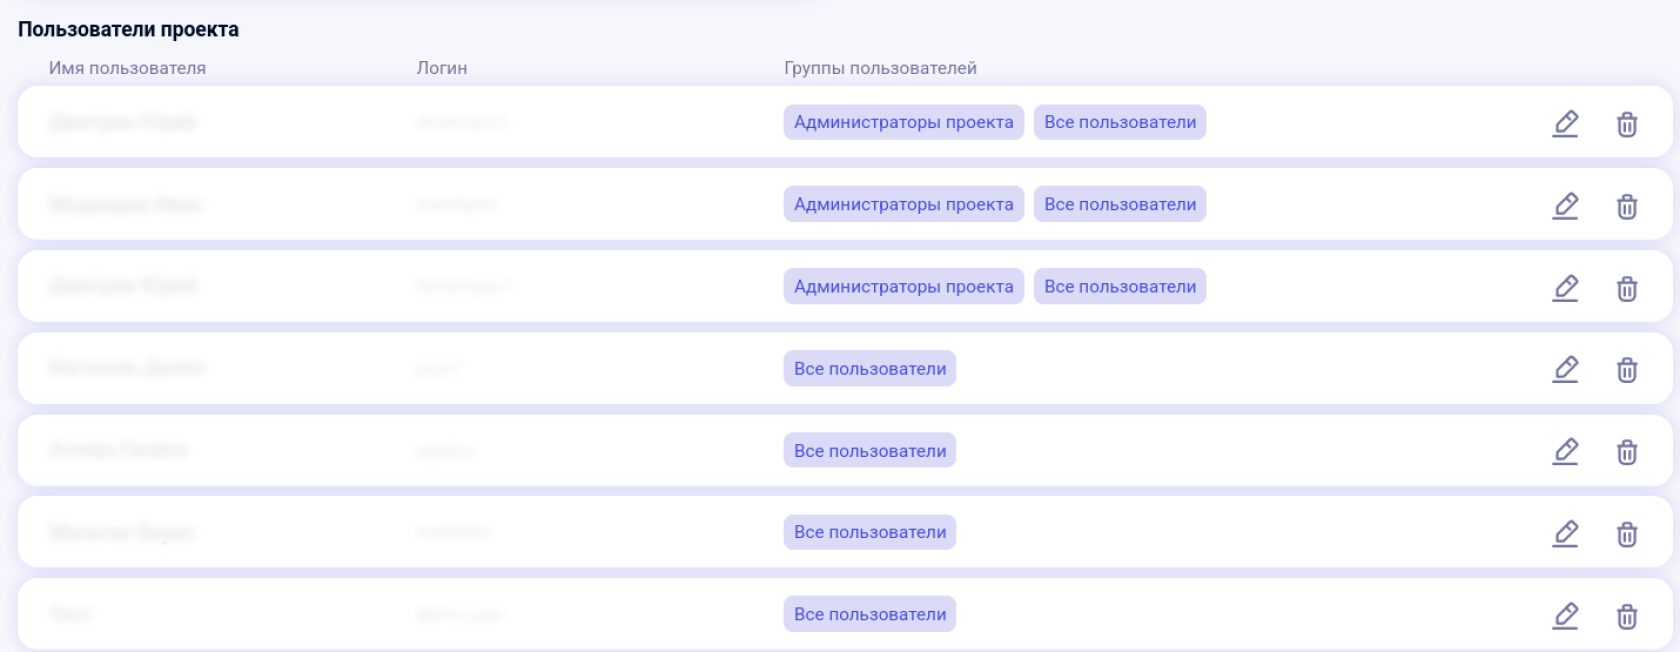Edit the sixth user in the list

tap(1566, 533)
